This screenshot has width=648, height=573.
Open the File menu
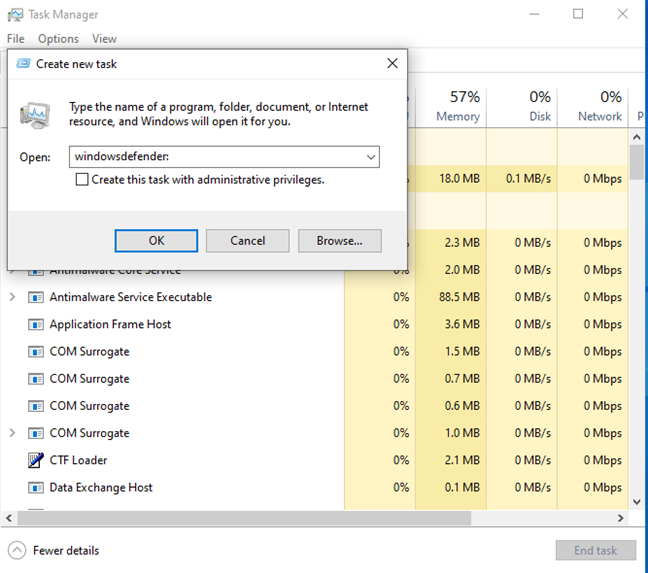(16, 39)
